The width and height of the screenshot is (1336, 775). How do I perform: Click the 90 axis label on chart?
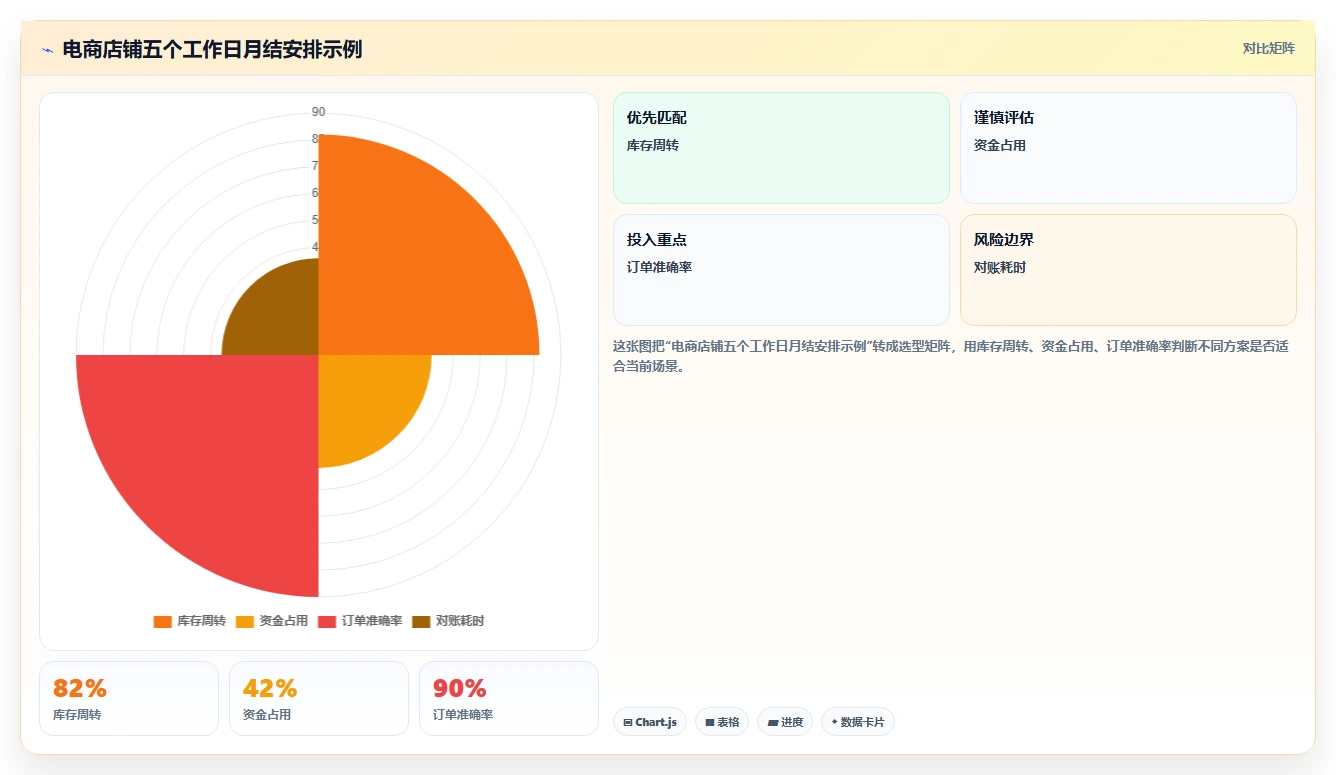click(x=318, y=112)
